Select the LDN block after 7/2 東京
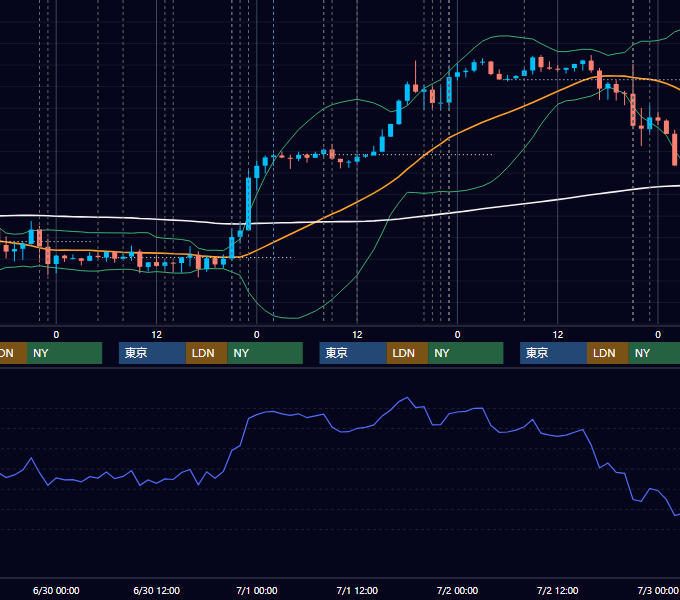The image size is (680, 600). (608, 353)
